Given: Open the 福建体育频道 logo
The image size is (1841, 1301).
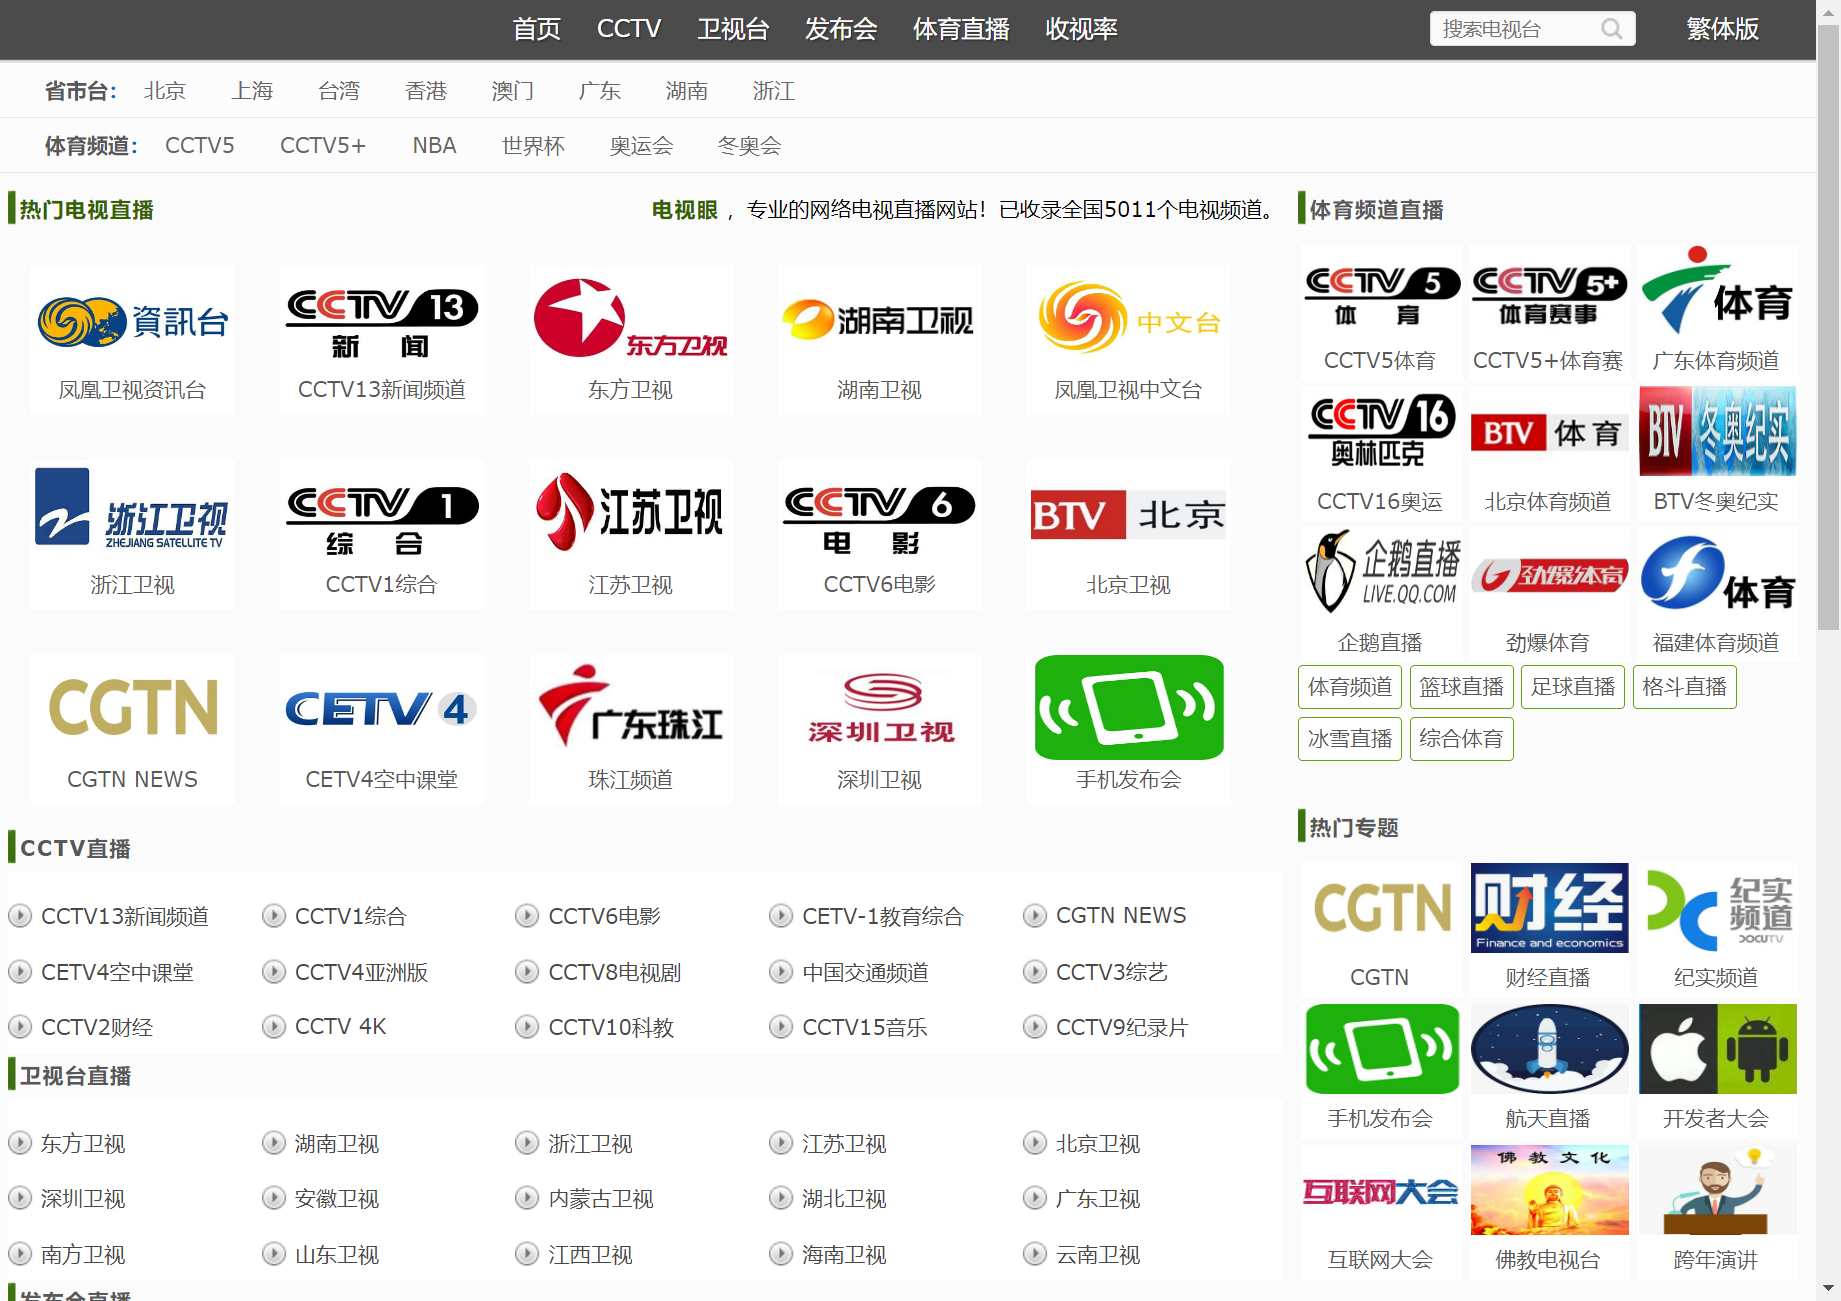Looking at the screenshot, I should pyautogui.click(x=1717, y=574).
